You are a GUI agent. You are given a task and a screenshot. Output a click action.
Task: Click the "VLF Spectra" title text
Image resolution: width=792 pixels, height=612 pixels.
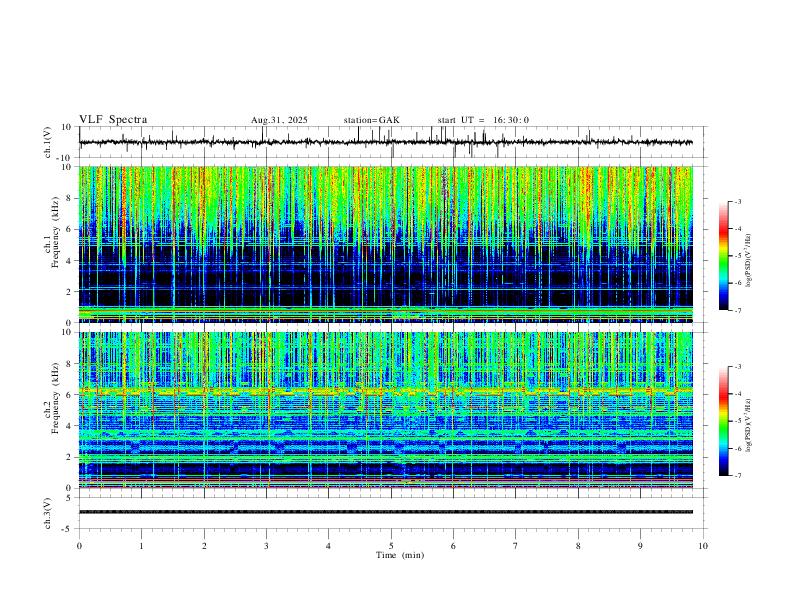coord(113,120)
